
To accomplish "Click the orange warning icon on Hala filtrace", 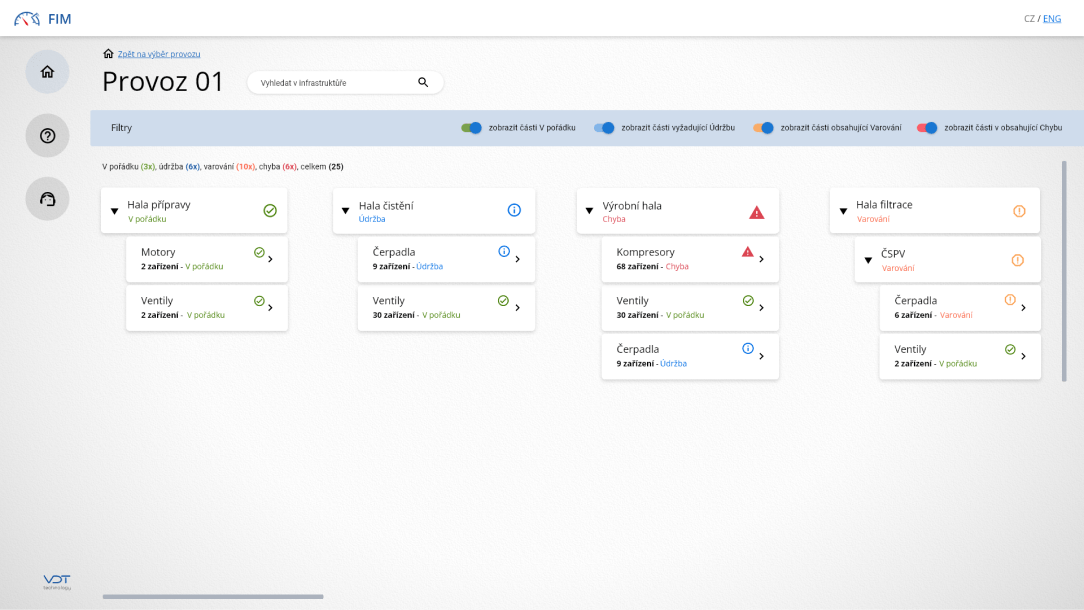I will click(1019, 211).
